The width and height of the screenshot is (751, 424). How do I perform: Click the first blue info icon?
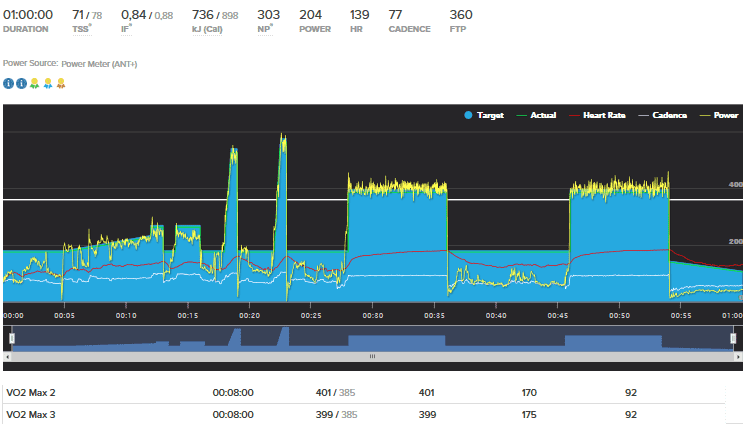click(x=8, y=83)
